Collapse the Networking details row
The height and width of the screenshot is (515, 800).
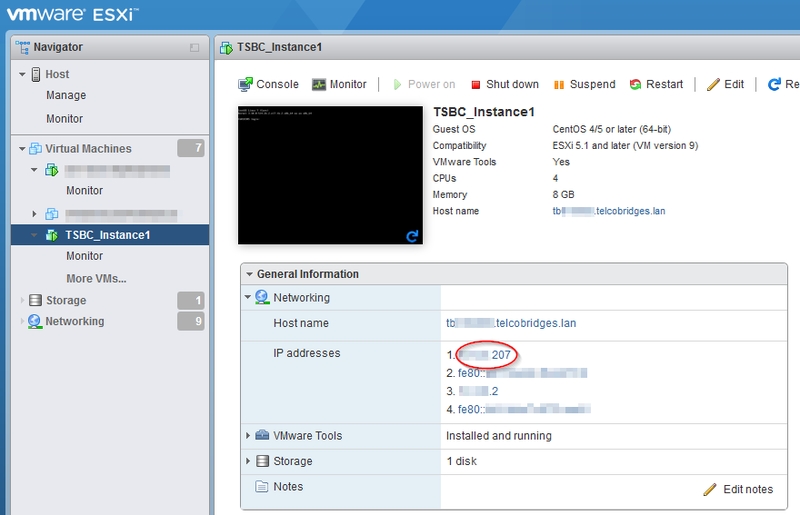(249, 297)
